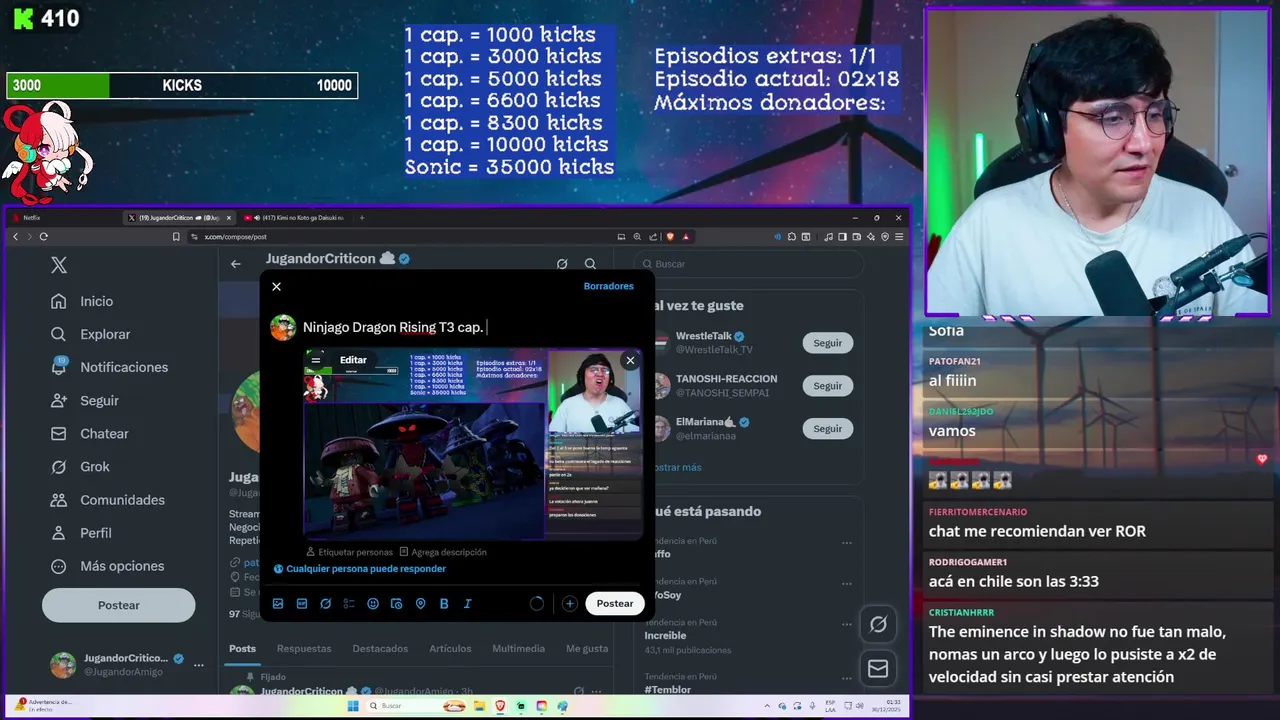The width and height of the screenshot is (1280, 720).
Task: Select the Artículos profile tab
Action: (x=450, y=649)
